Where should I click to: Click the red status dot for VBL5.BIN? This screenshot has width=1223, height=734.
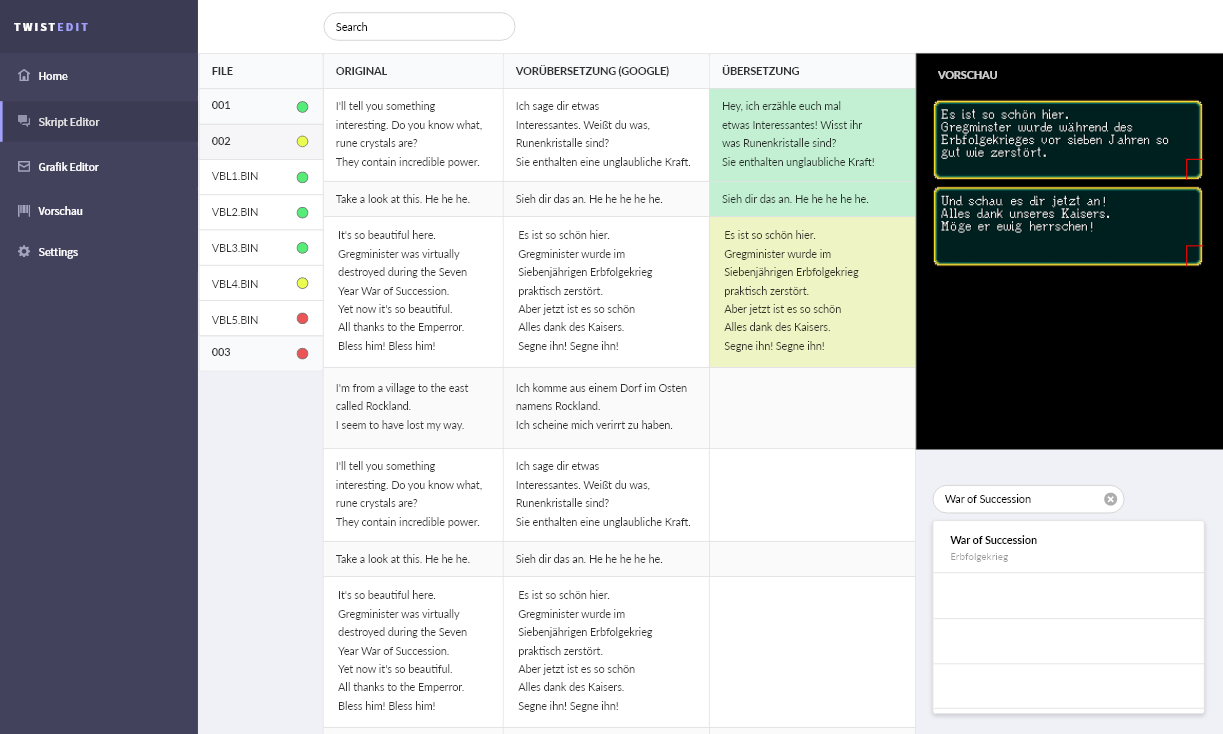302,319
